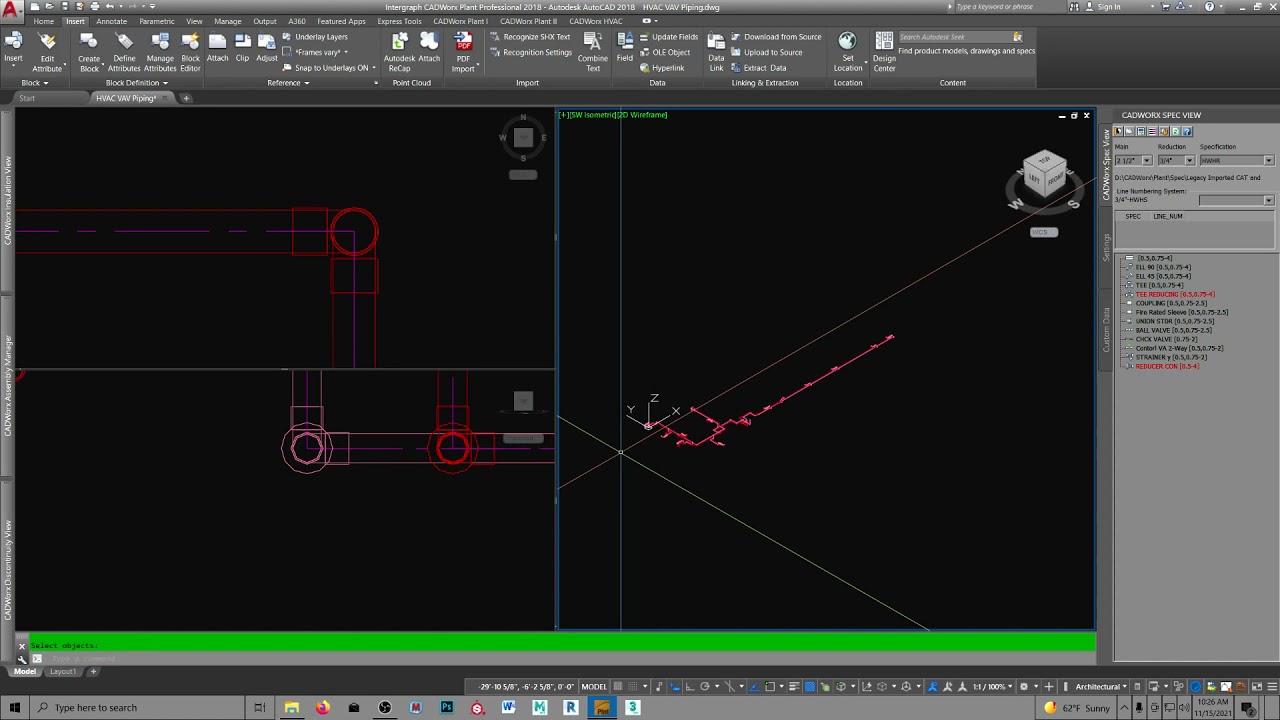Image resolution: width=1280 pixels, height=720 pixels.
Task: Expand the Reference panel flyout
Action: coord(288,83)
